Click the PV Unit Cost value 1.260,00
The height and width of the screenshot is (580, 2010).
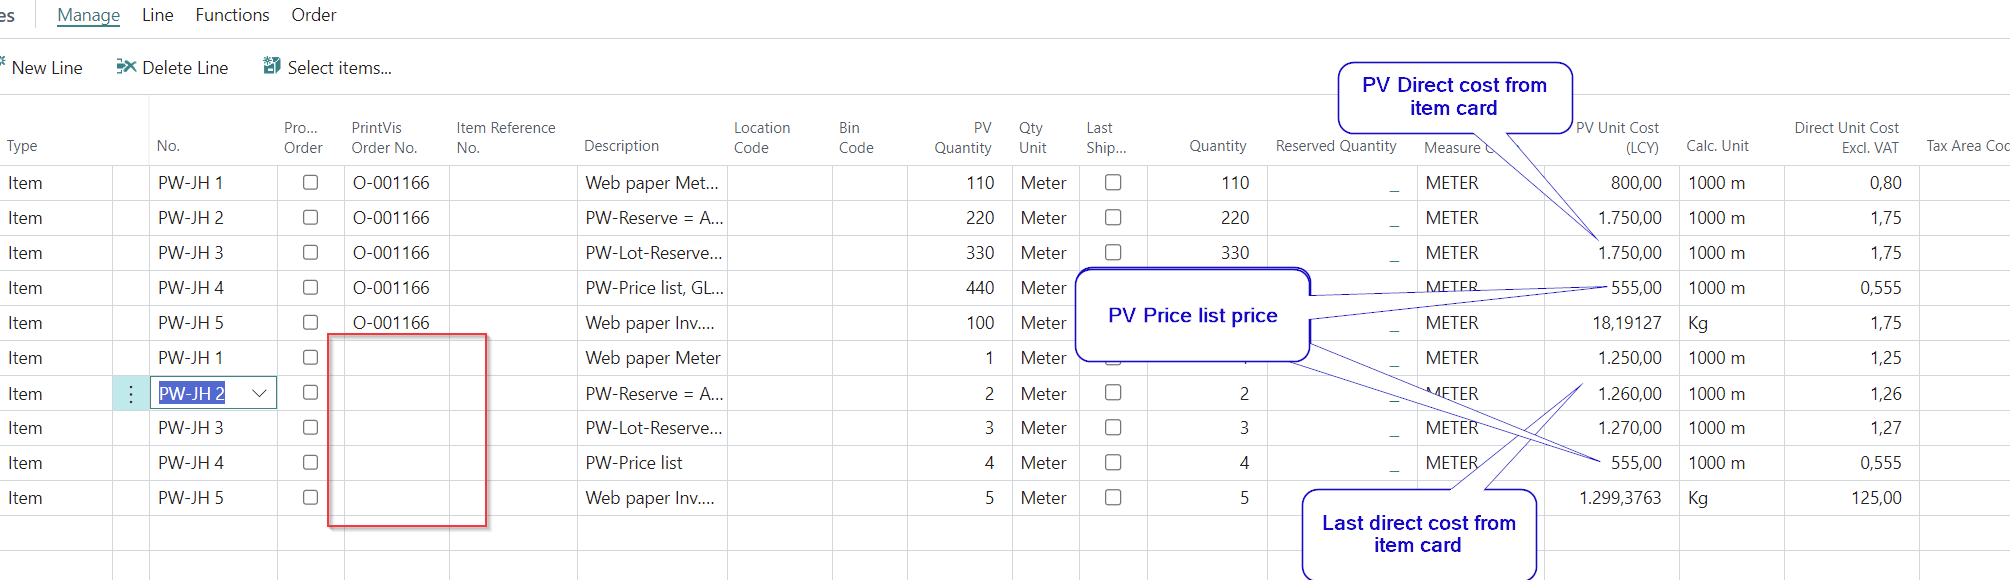point(1630,394)
